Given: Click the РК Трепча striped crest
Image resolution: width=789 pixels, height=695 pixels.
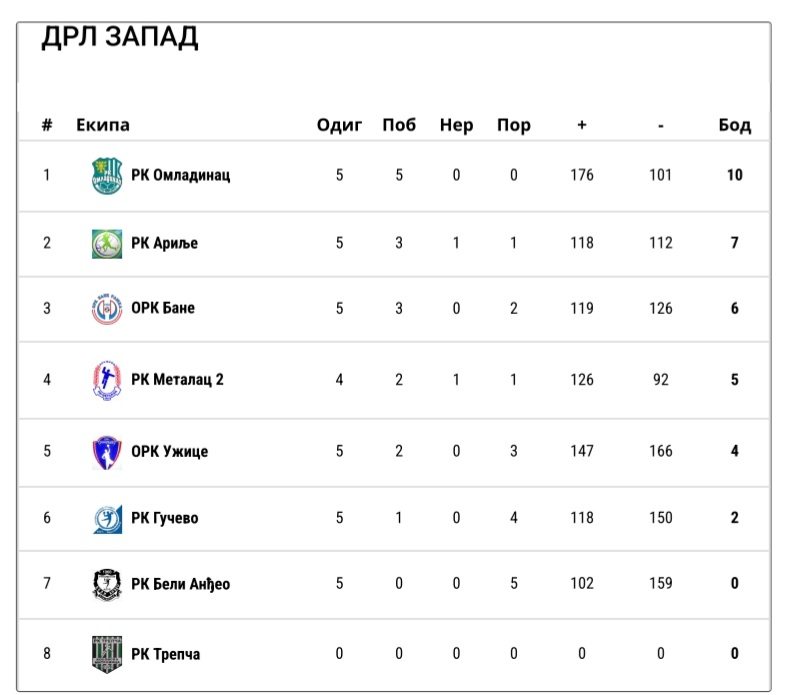Looking at the screenshot, I should coord(107,654).
